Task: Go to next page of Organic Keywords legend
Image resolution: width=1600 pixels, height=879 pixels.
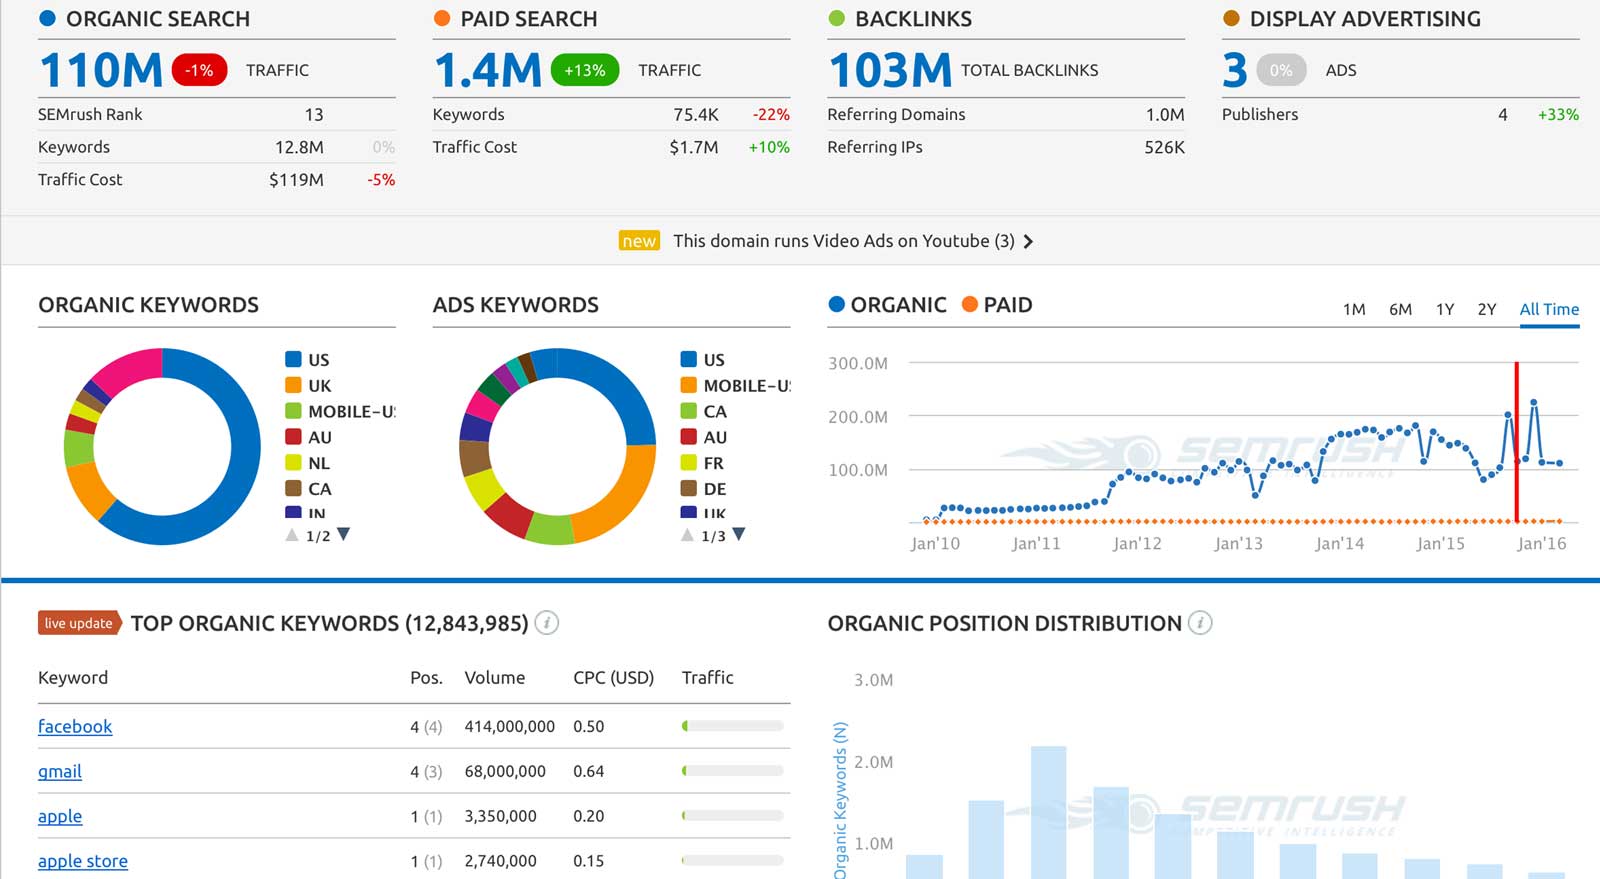Action: pos(344,534)
